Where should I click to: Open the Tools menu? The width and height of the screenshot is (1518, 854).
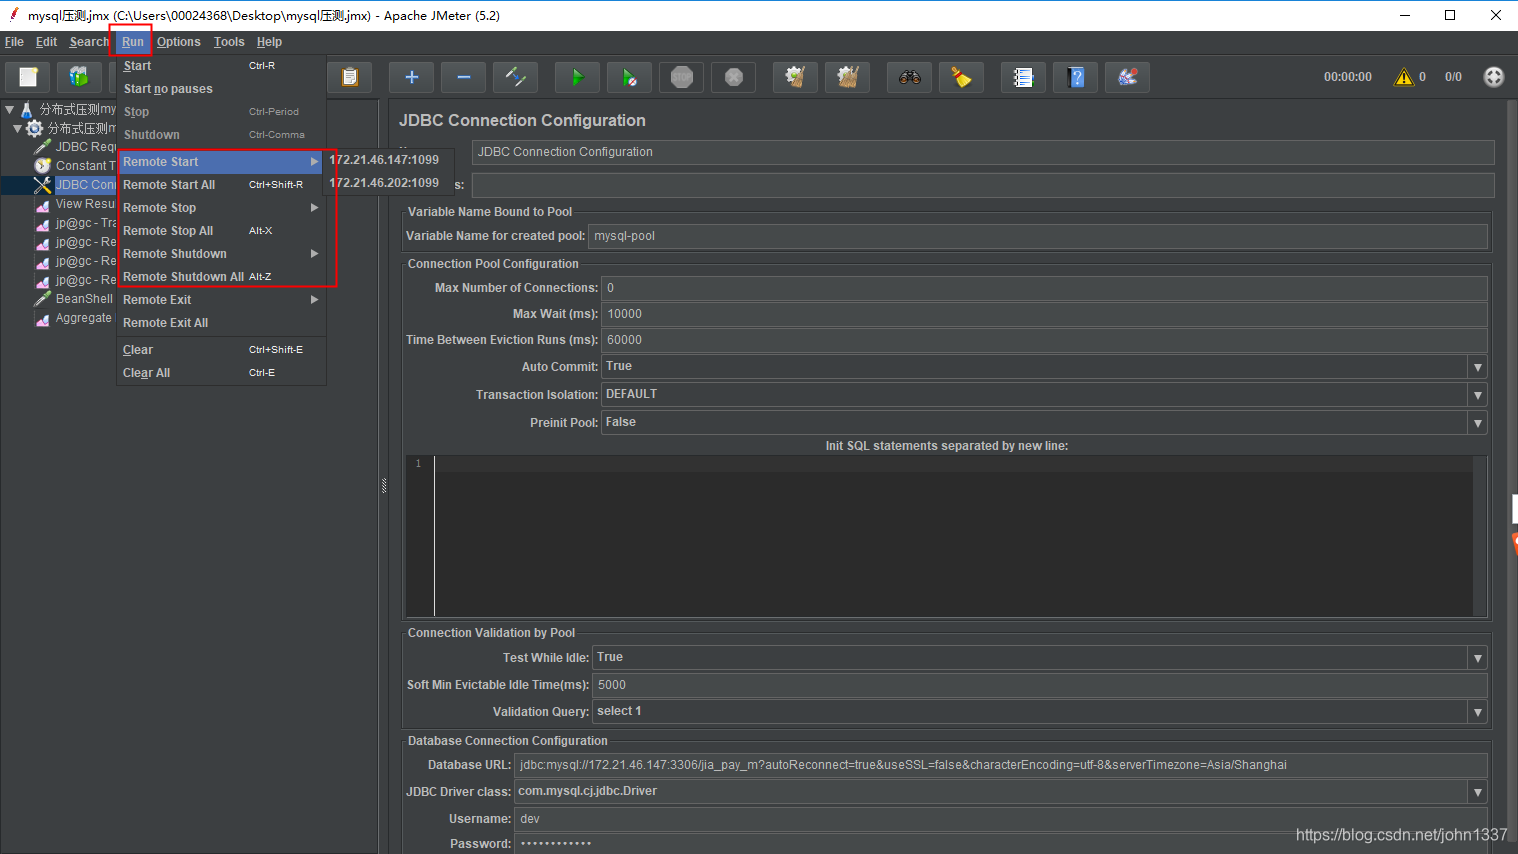pos(229,42)
